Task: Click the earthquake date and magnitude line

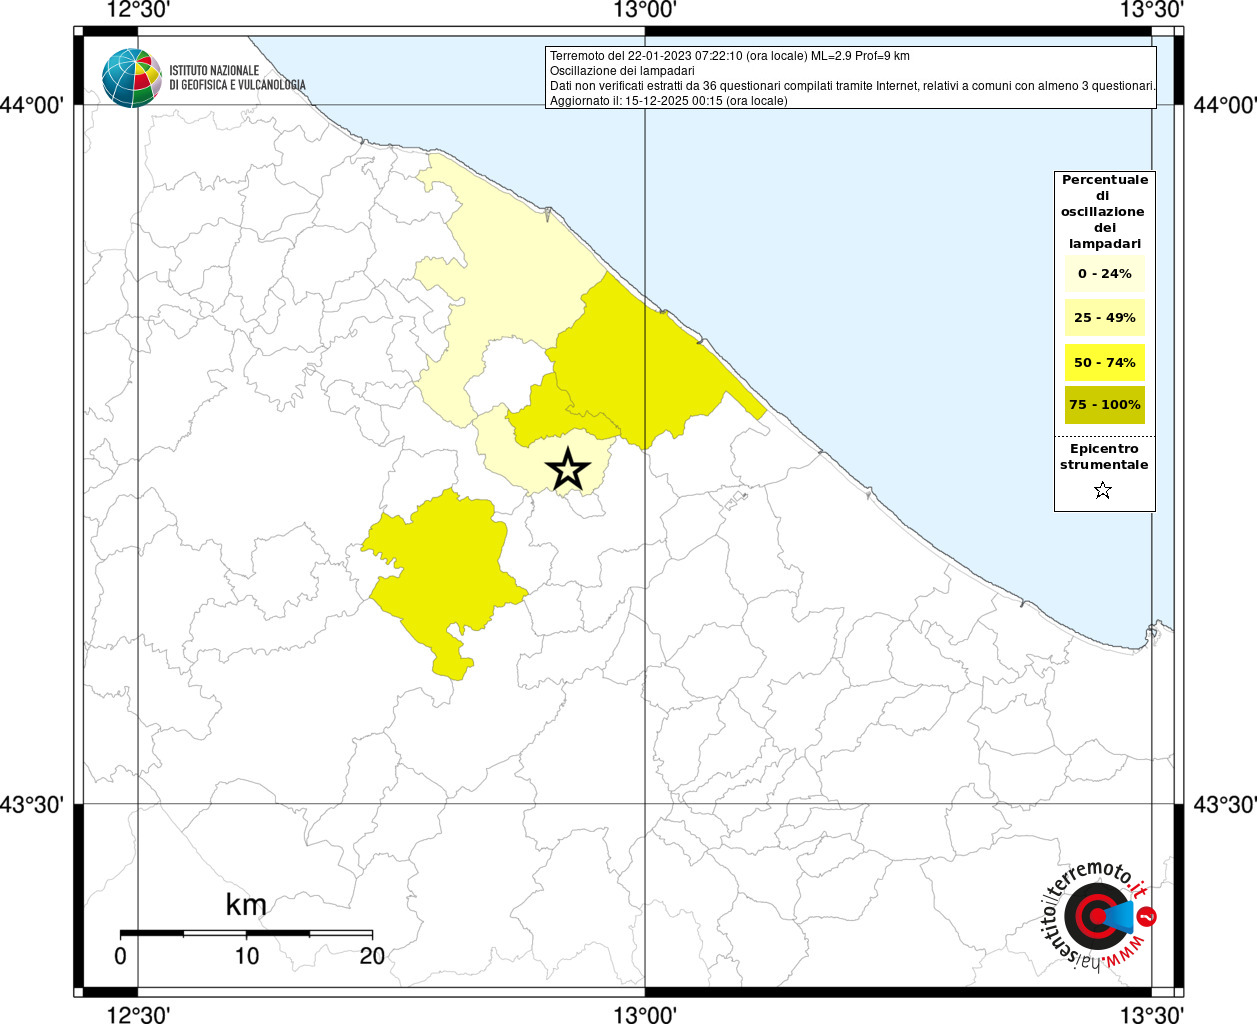Action: pos(730,56)
